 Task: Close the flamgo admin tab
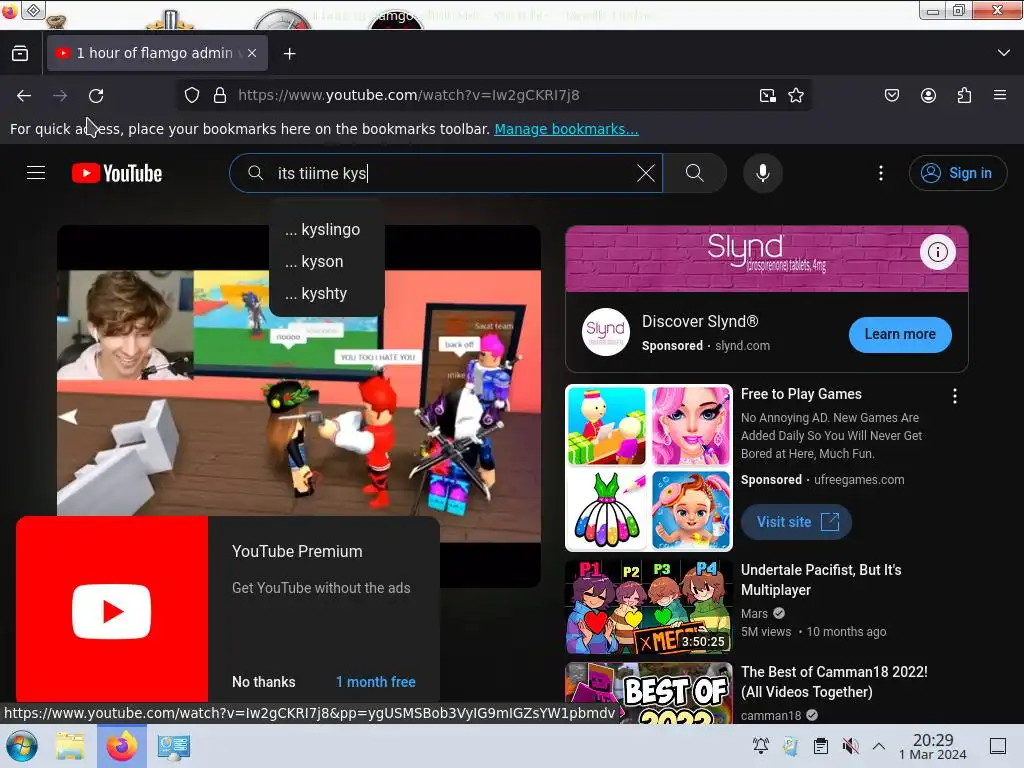click(252, 54)
